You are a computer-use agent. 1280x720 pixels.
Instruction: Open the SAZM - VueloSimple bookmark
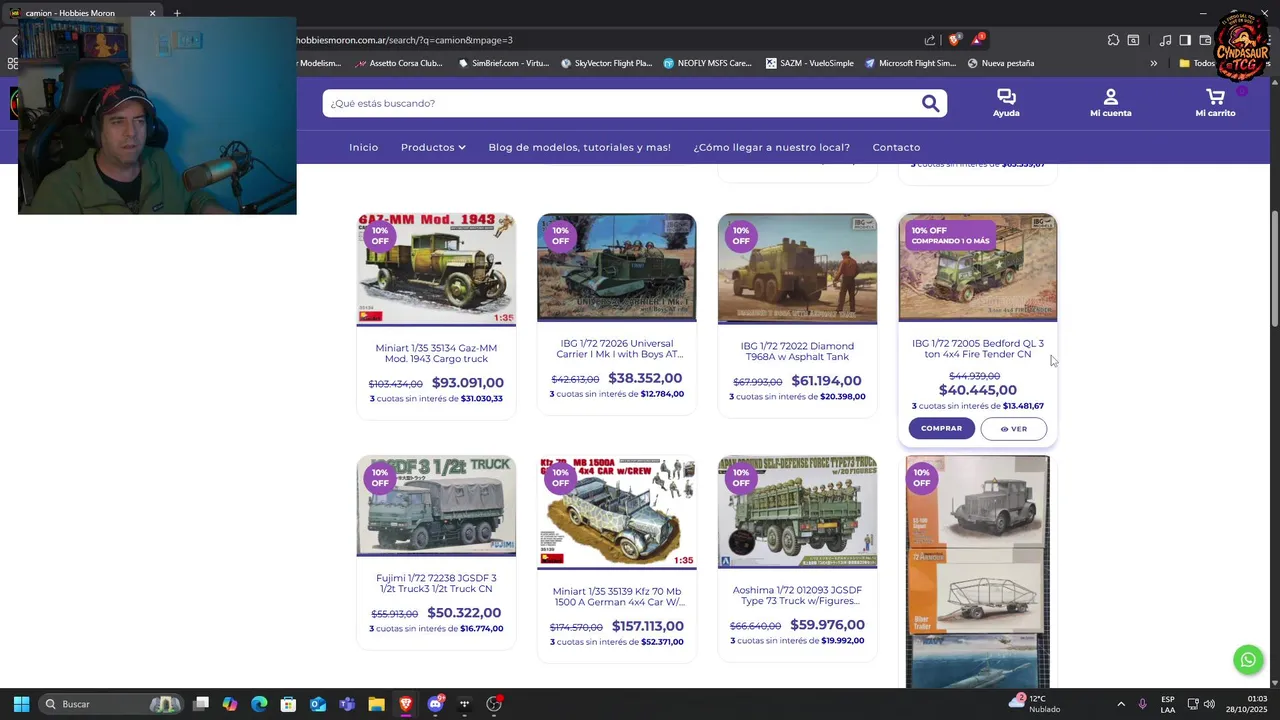point(810,63)
